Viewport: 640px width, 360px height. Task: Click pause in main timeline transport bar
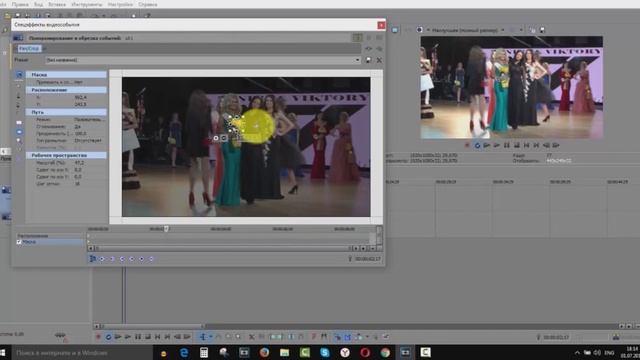tap(138, 337)
